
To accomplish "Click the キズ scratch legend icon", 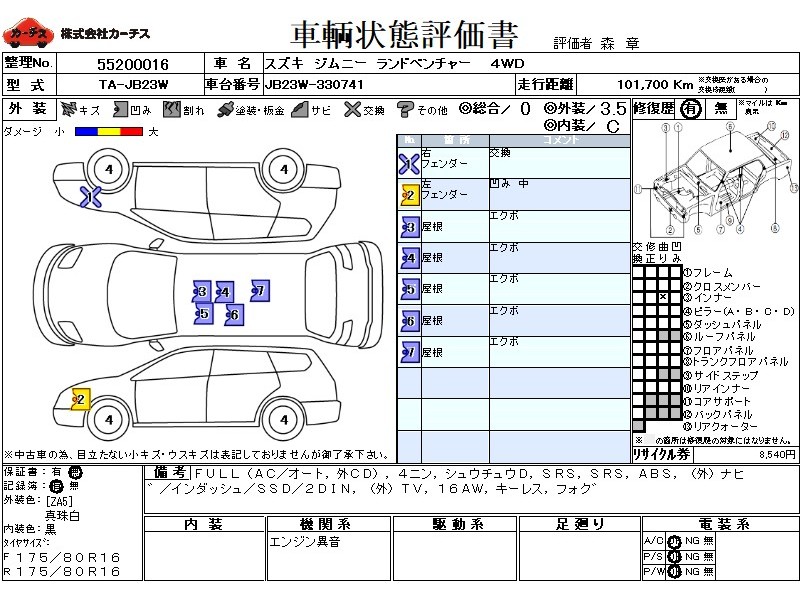I will tap(68, 109).
